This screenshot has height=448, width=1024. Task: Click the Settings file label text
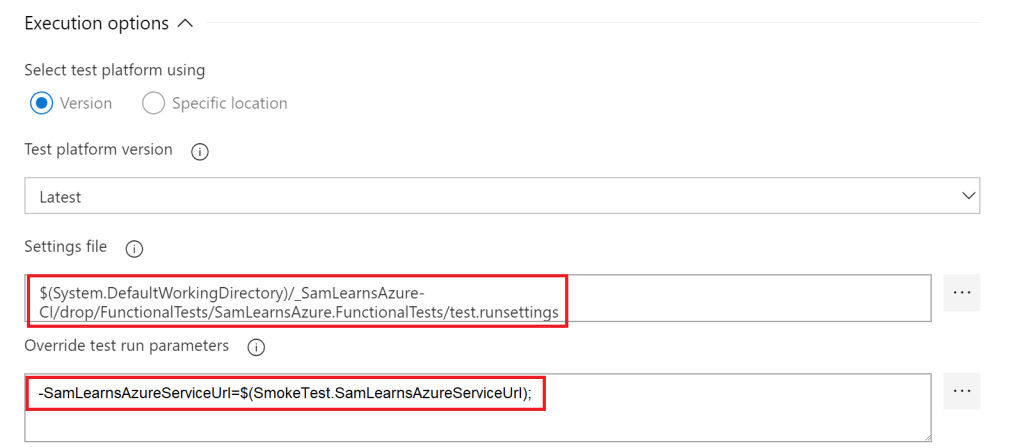click(x=67, y=247)
